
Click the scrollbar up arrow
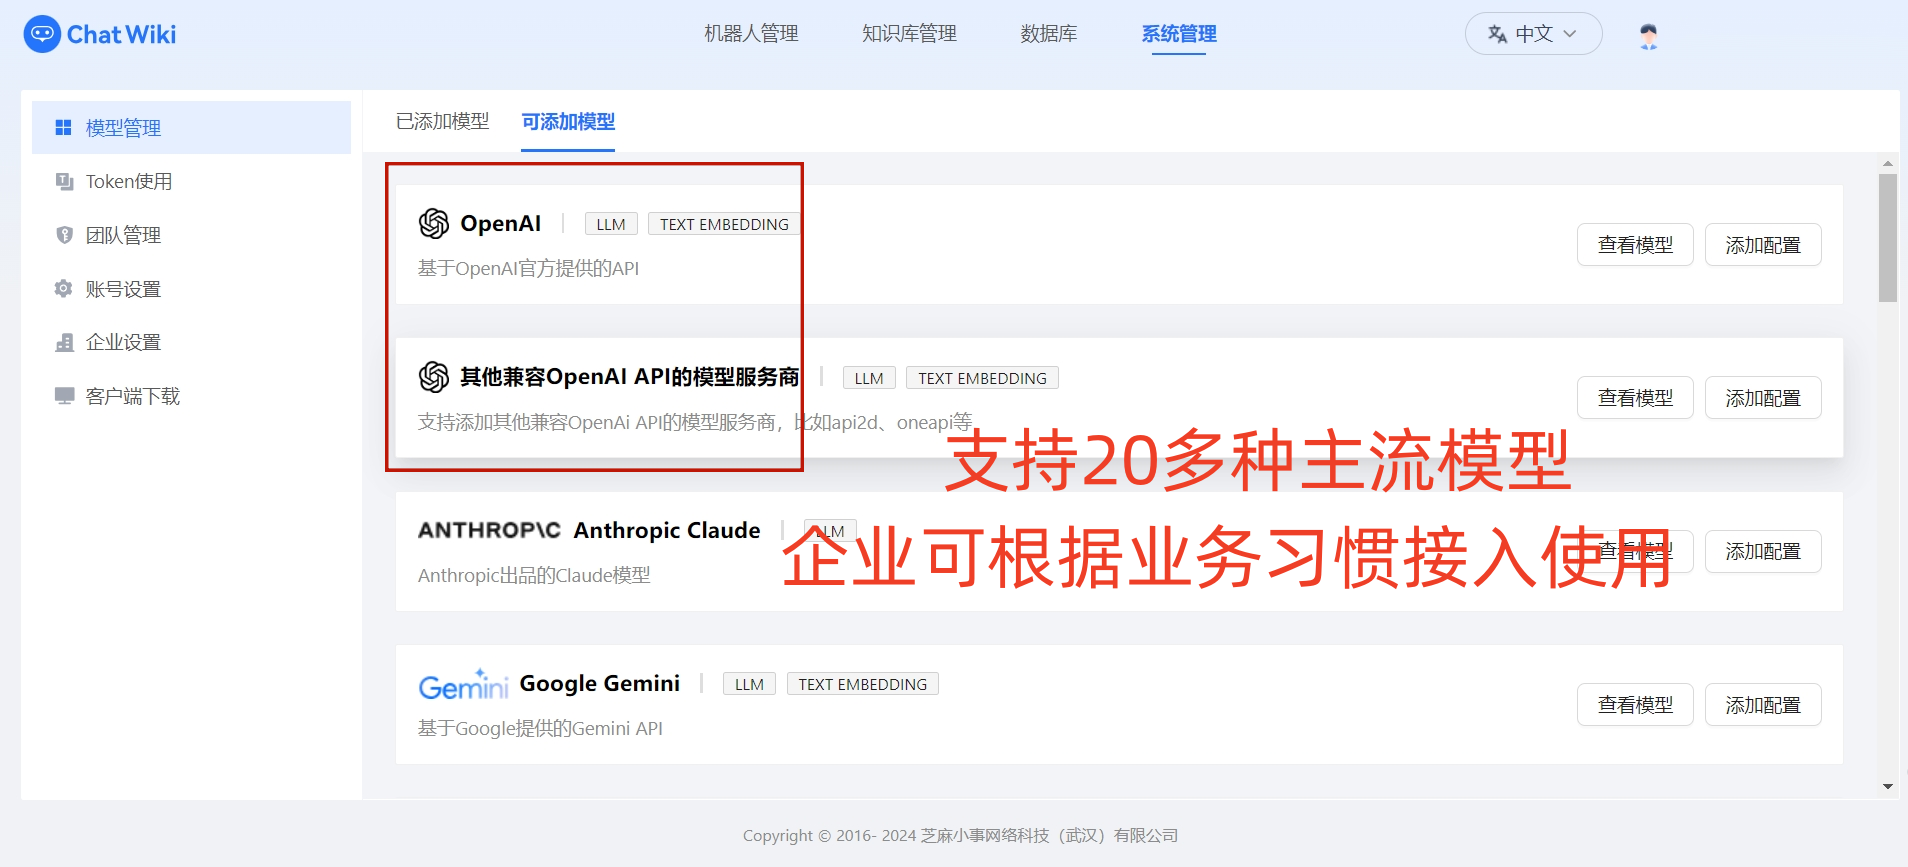point(1888,163)
